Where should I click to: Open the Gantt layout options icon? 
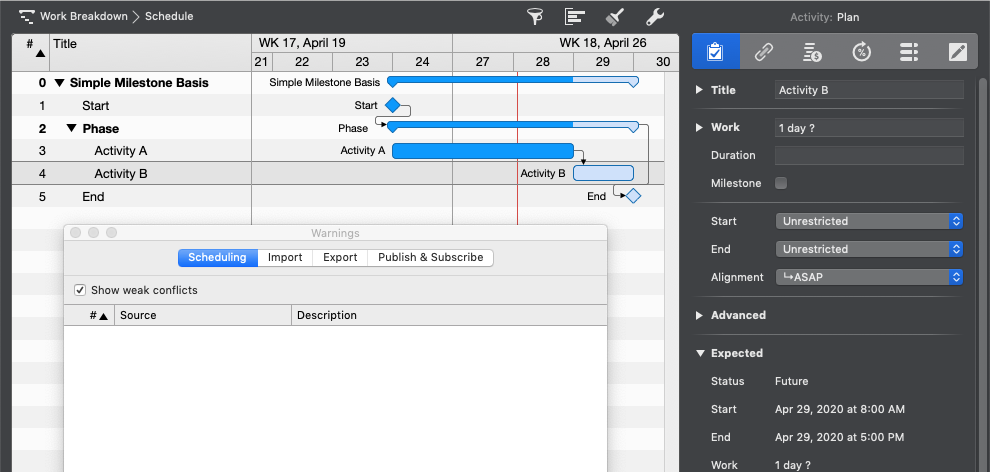coord(574,16)
